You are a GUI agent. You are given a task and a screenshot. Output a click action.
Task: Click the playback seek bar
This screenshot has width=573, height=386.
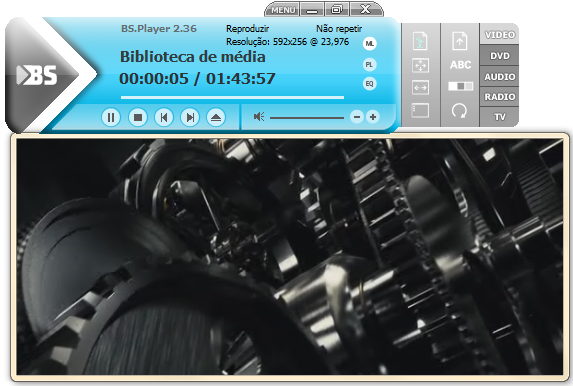tap(232, 98)
